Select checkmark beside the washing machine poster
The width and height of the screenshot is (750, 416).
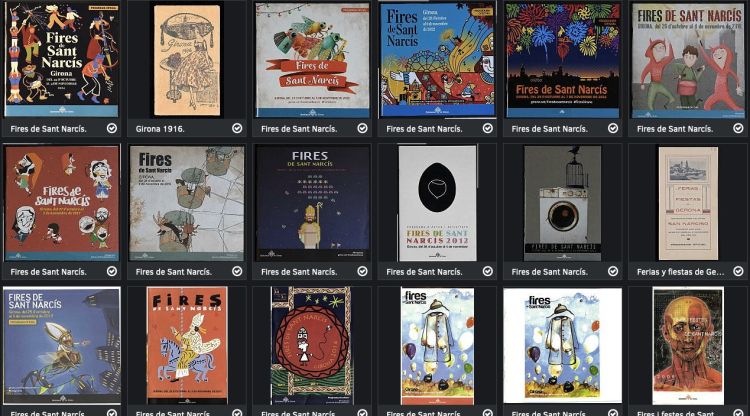613,272
